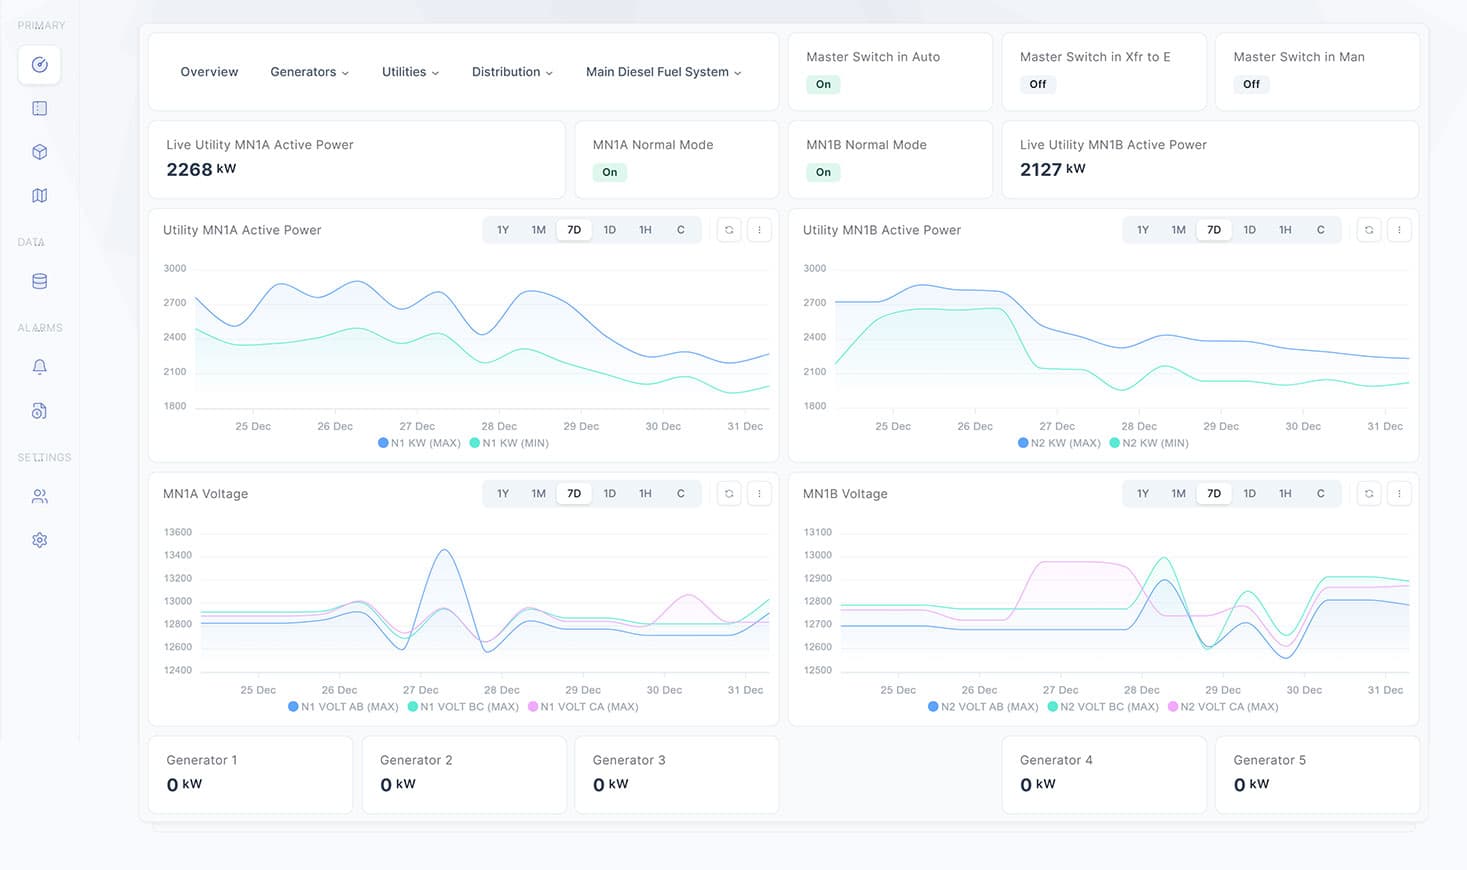Toggle N2 KW (MIN) legend series

point(1149,442)
